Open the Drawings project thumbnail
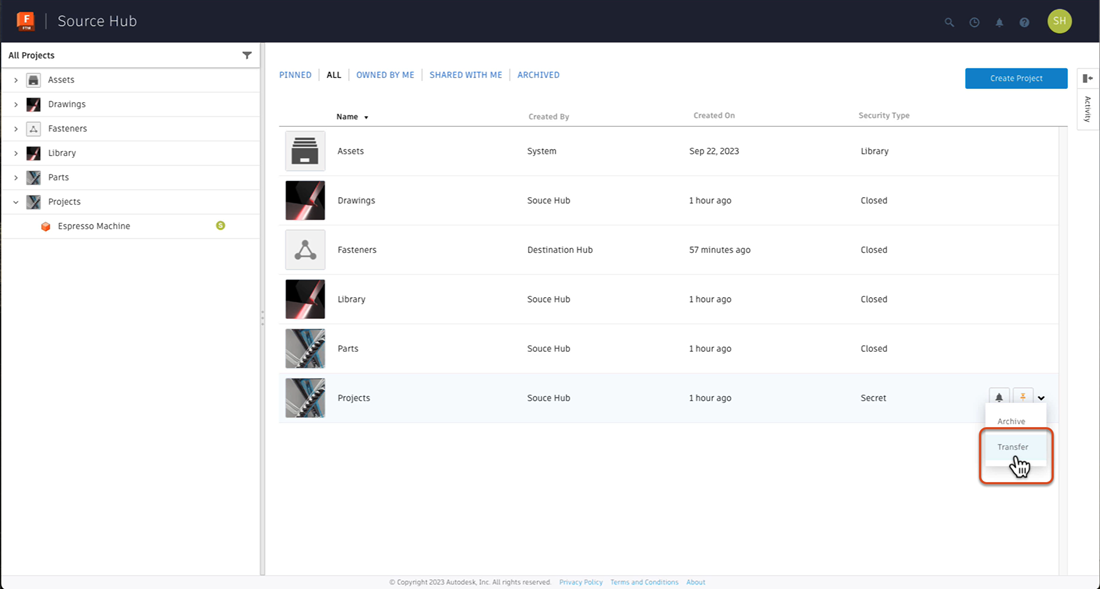This screenshot has height=589, width=1100. click(305, 201)
